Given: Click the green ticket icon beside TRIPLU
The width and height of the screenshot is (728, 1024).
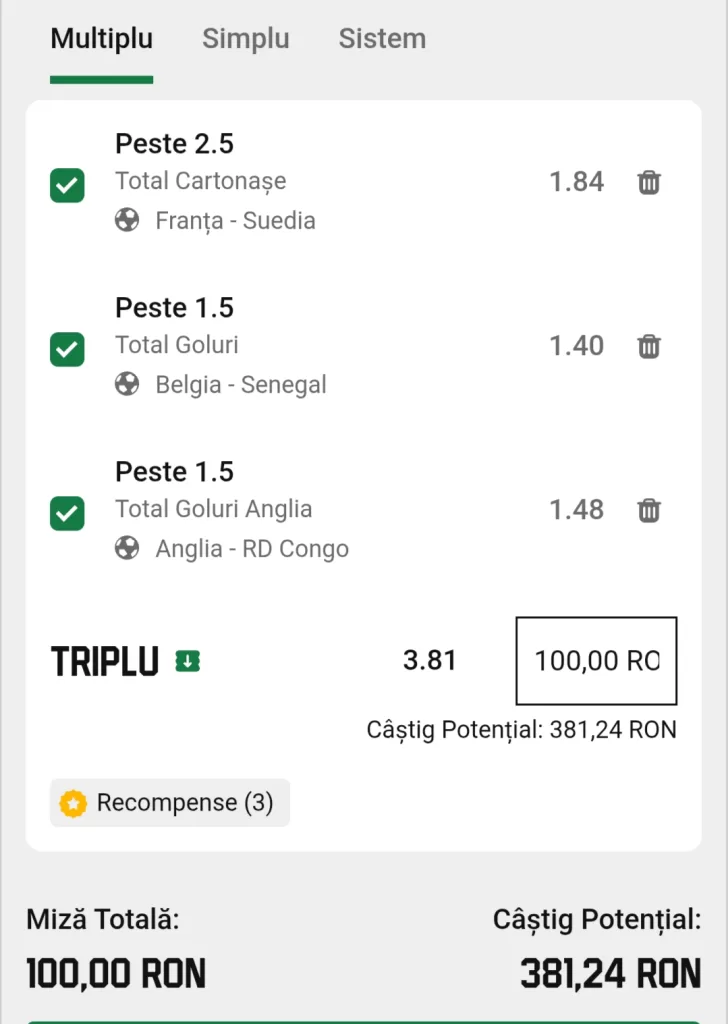Looking at the screenshot, I should 187,661.
